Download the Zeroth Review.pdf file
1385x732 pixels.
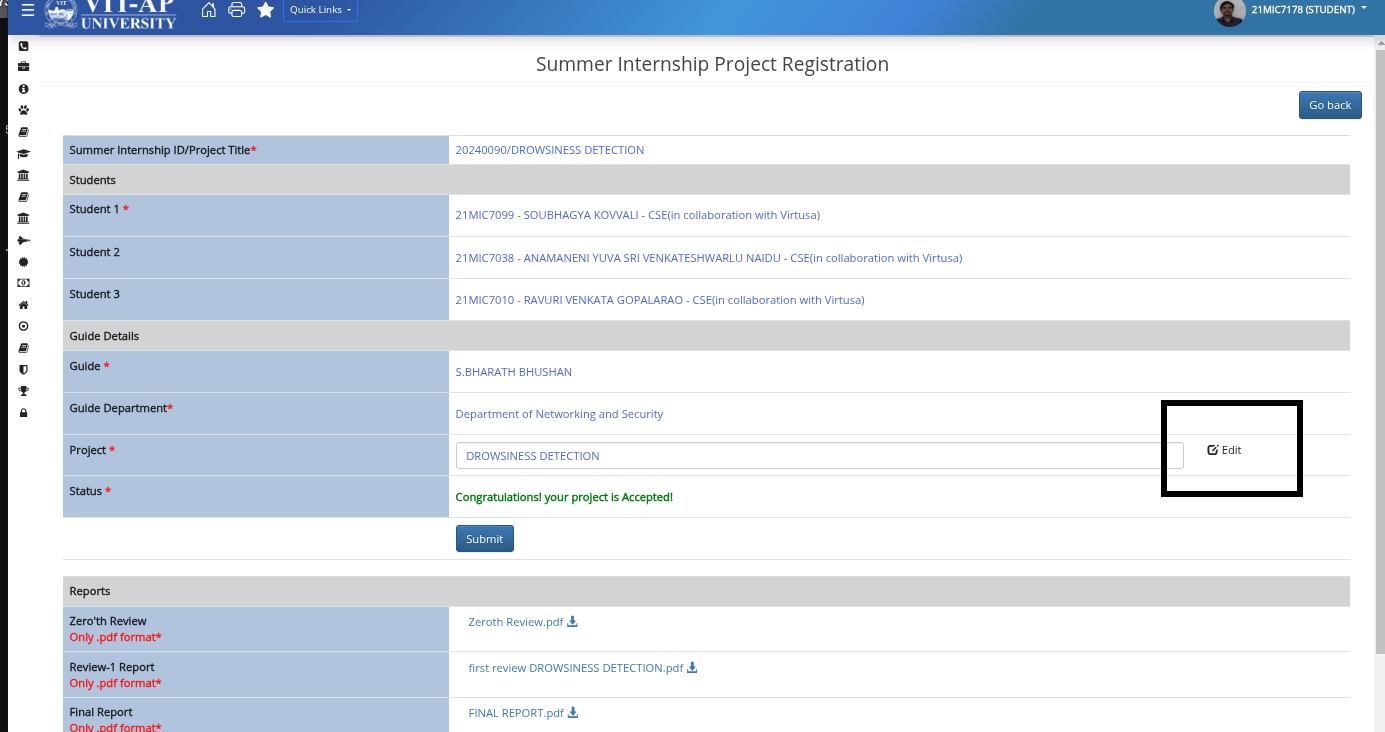(572, 622)
